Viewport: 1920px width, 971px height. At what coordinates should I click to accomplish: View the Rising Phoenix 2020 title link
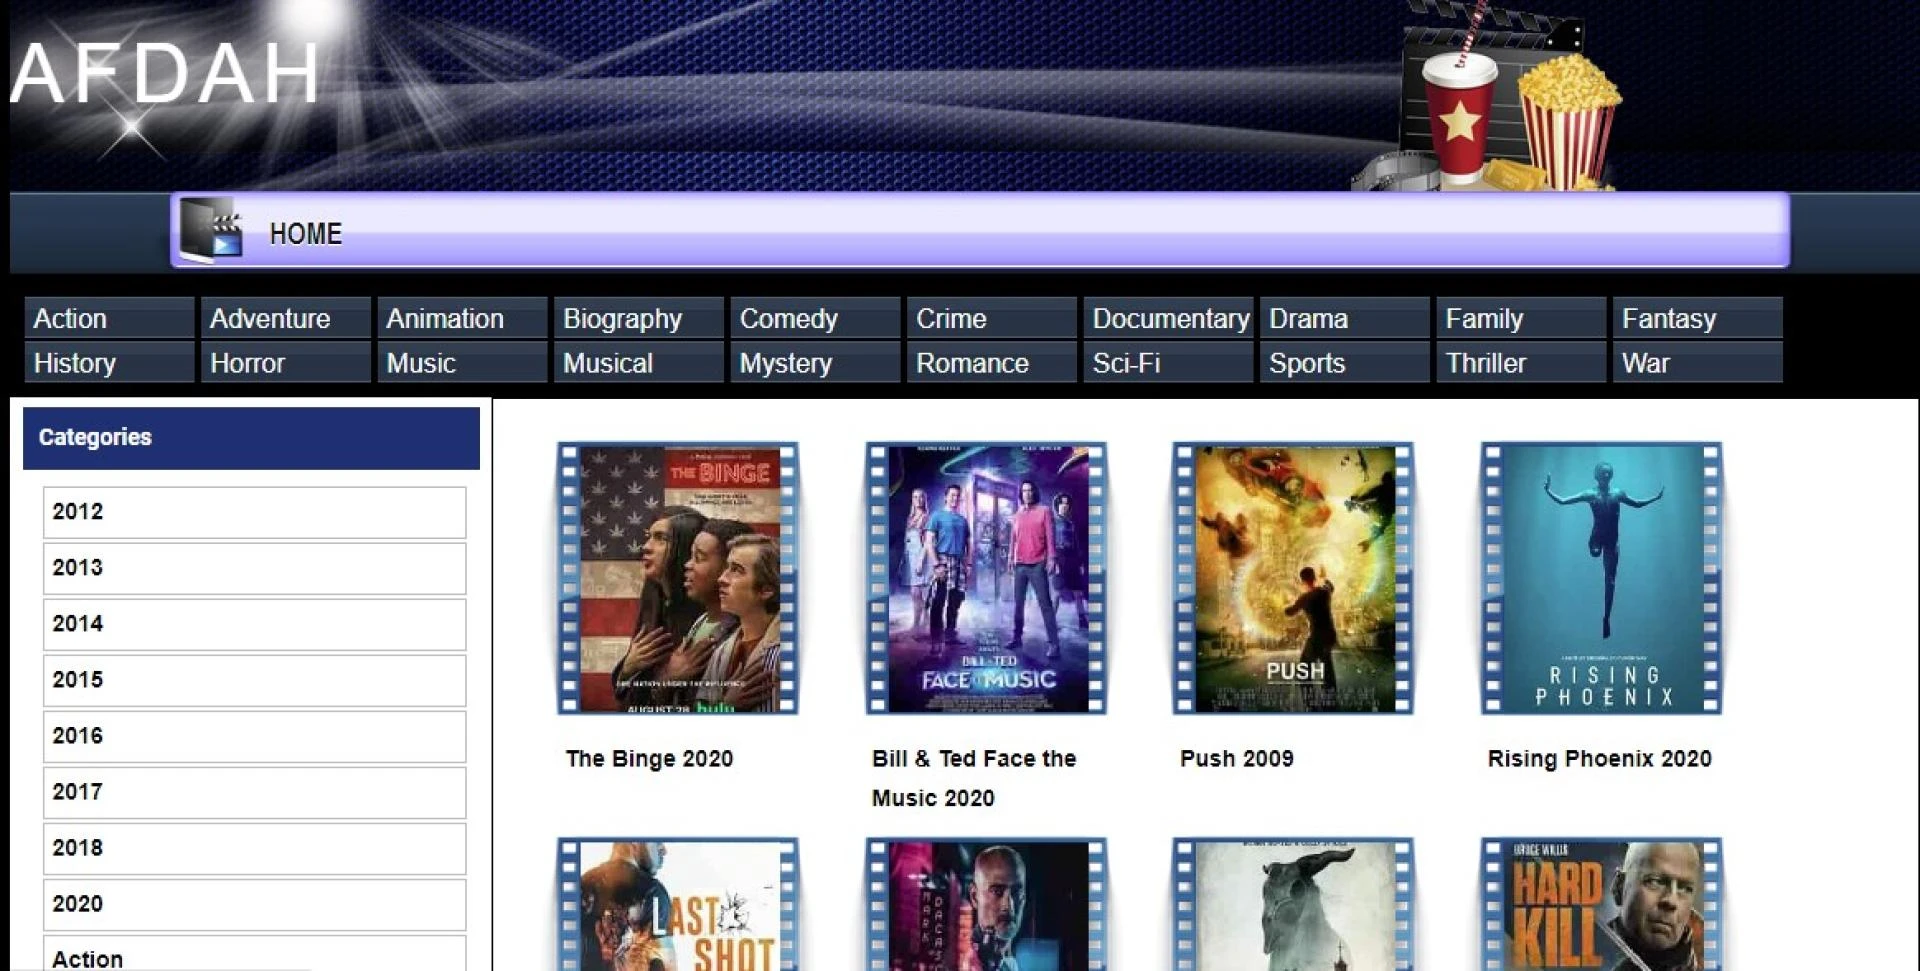[x=1598, y=758]
